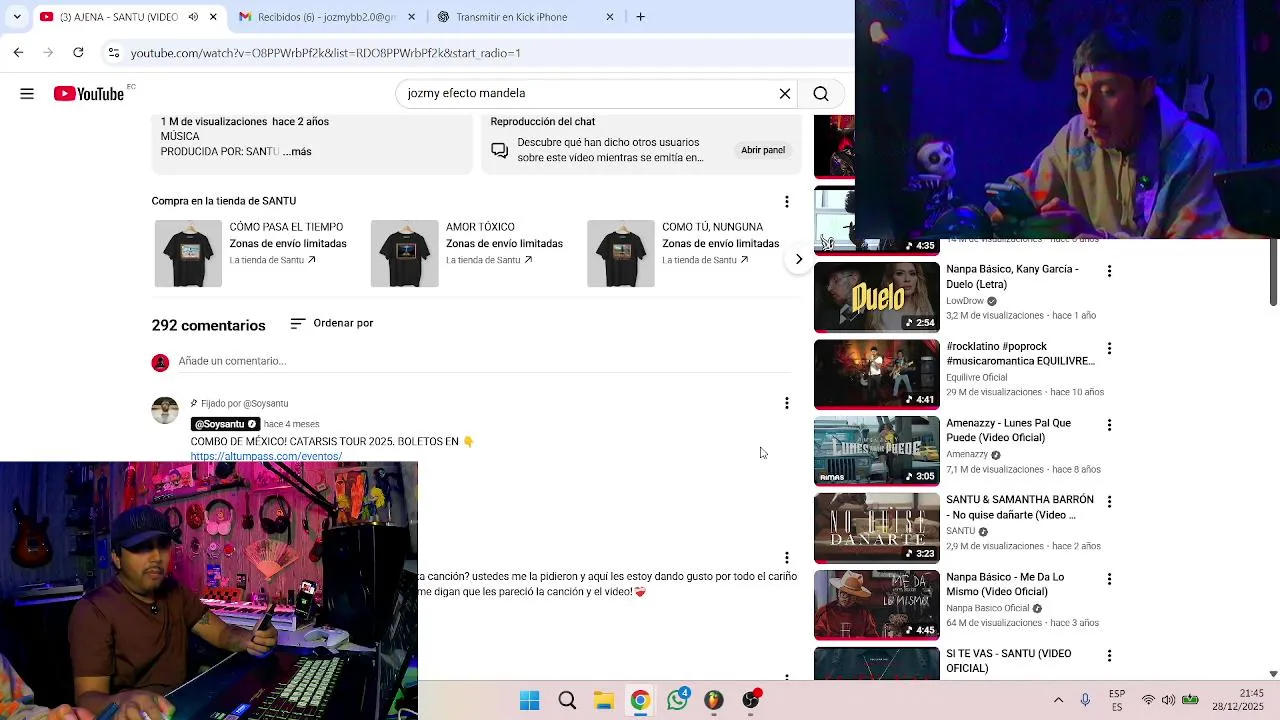Open options menu for Me Da Lo Mismo video
The width and height of the screenshot is (1280, 720).
point(1109,579)
